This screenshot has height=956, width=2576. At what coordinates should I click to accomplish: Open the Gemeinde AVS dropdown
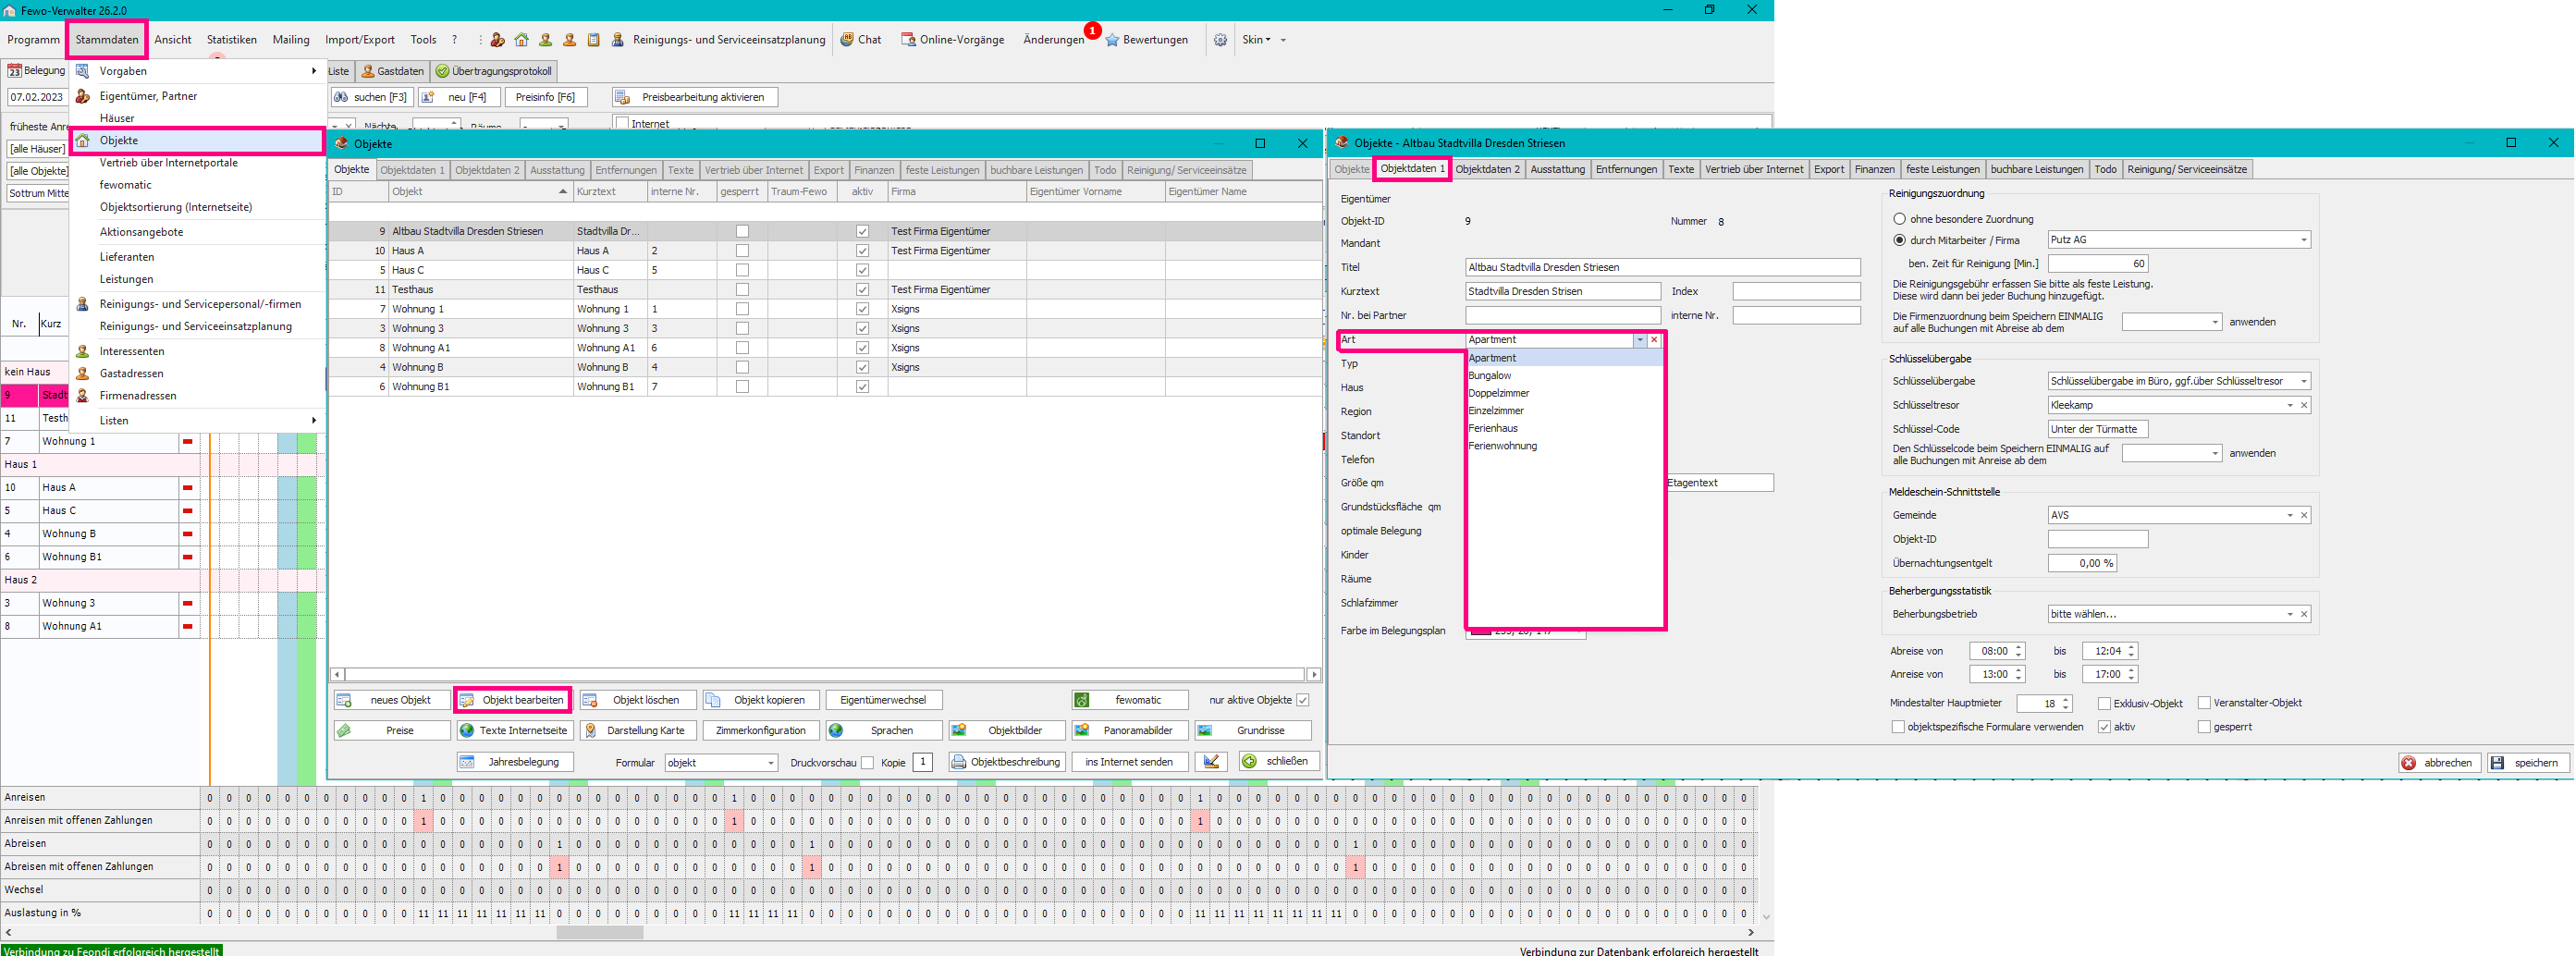tap(2290, 515)
